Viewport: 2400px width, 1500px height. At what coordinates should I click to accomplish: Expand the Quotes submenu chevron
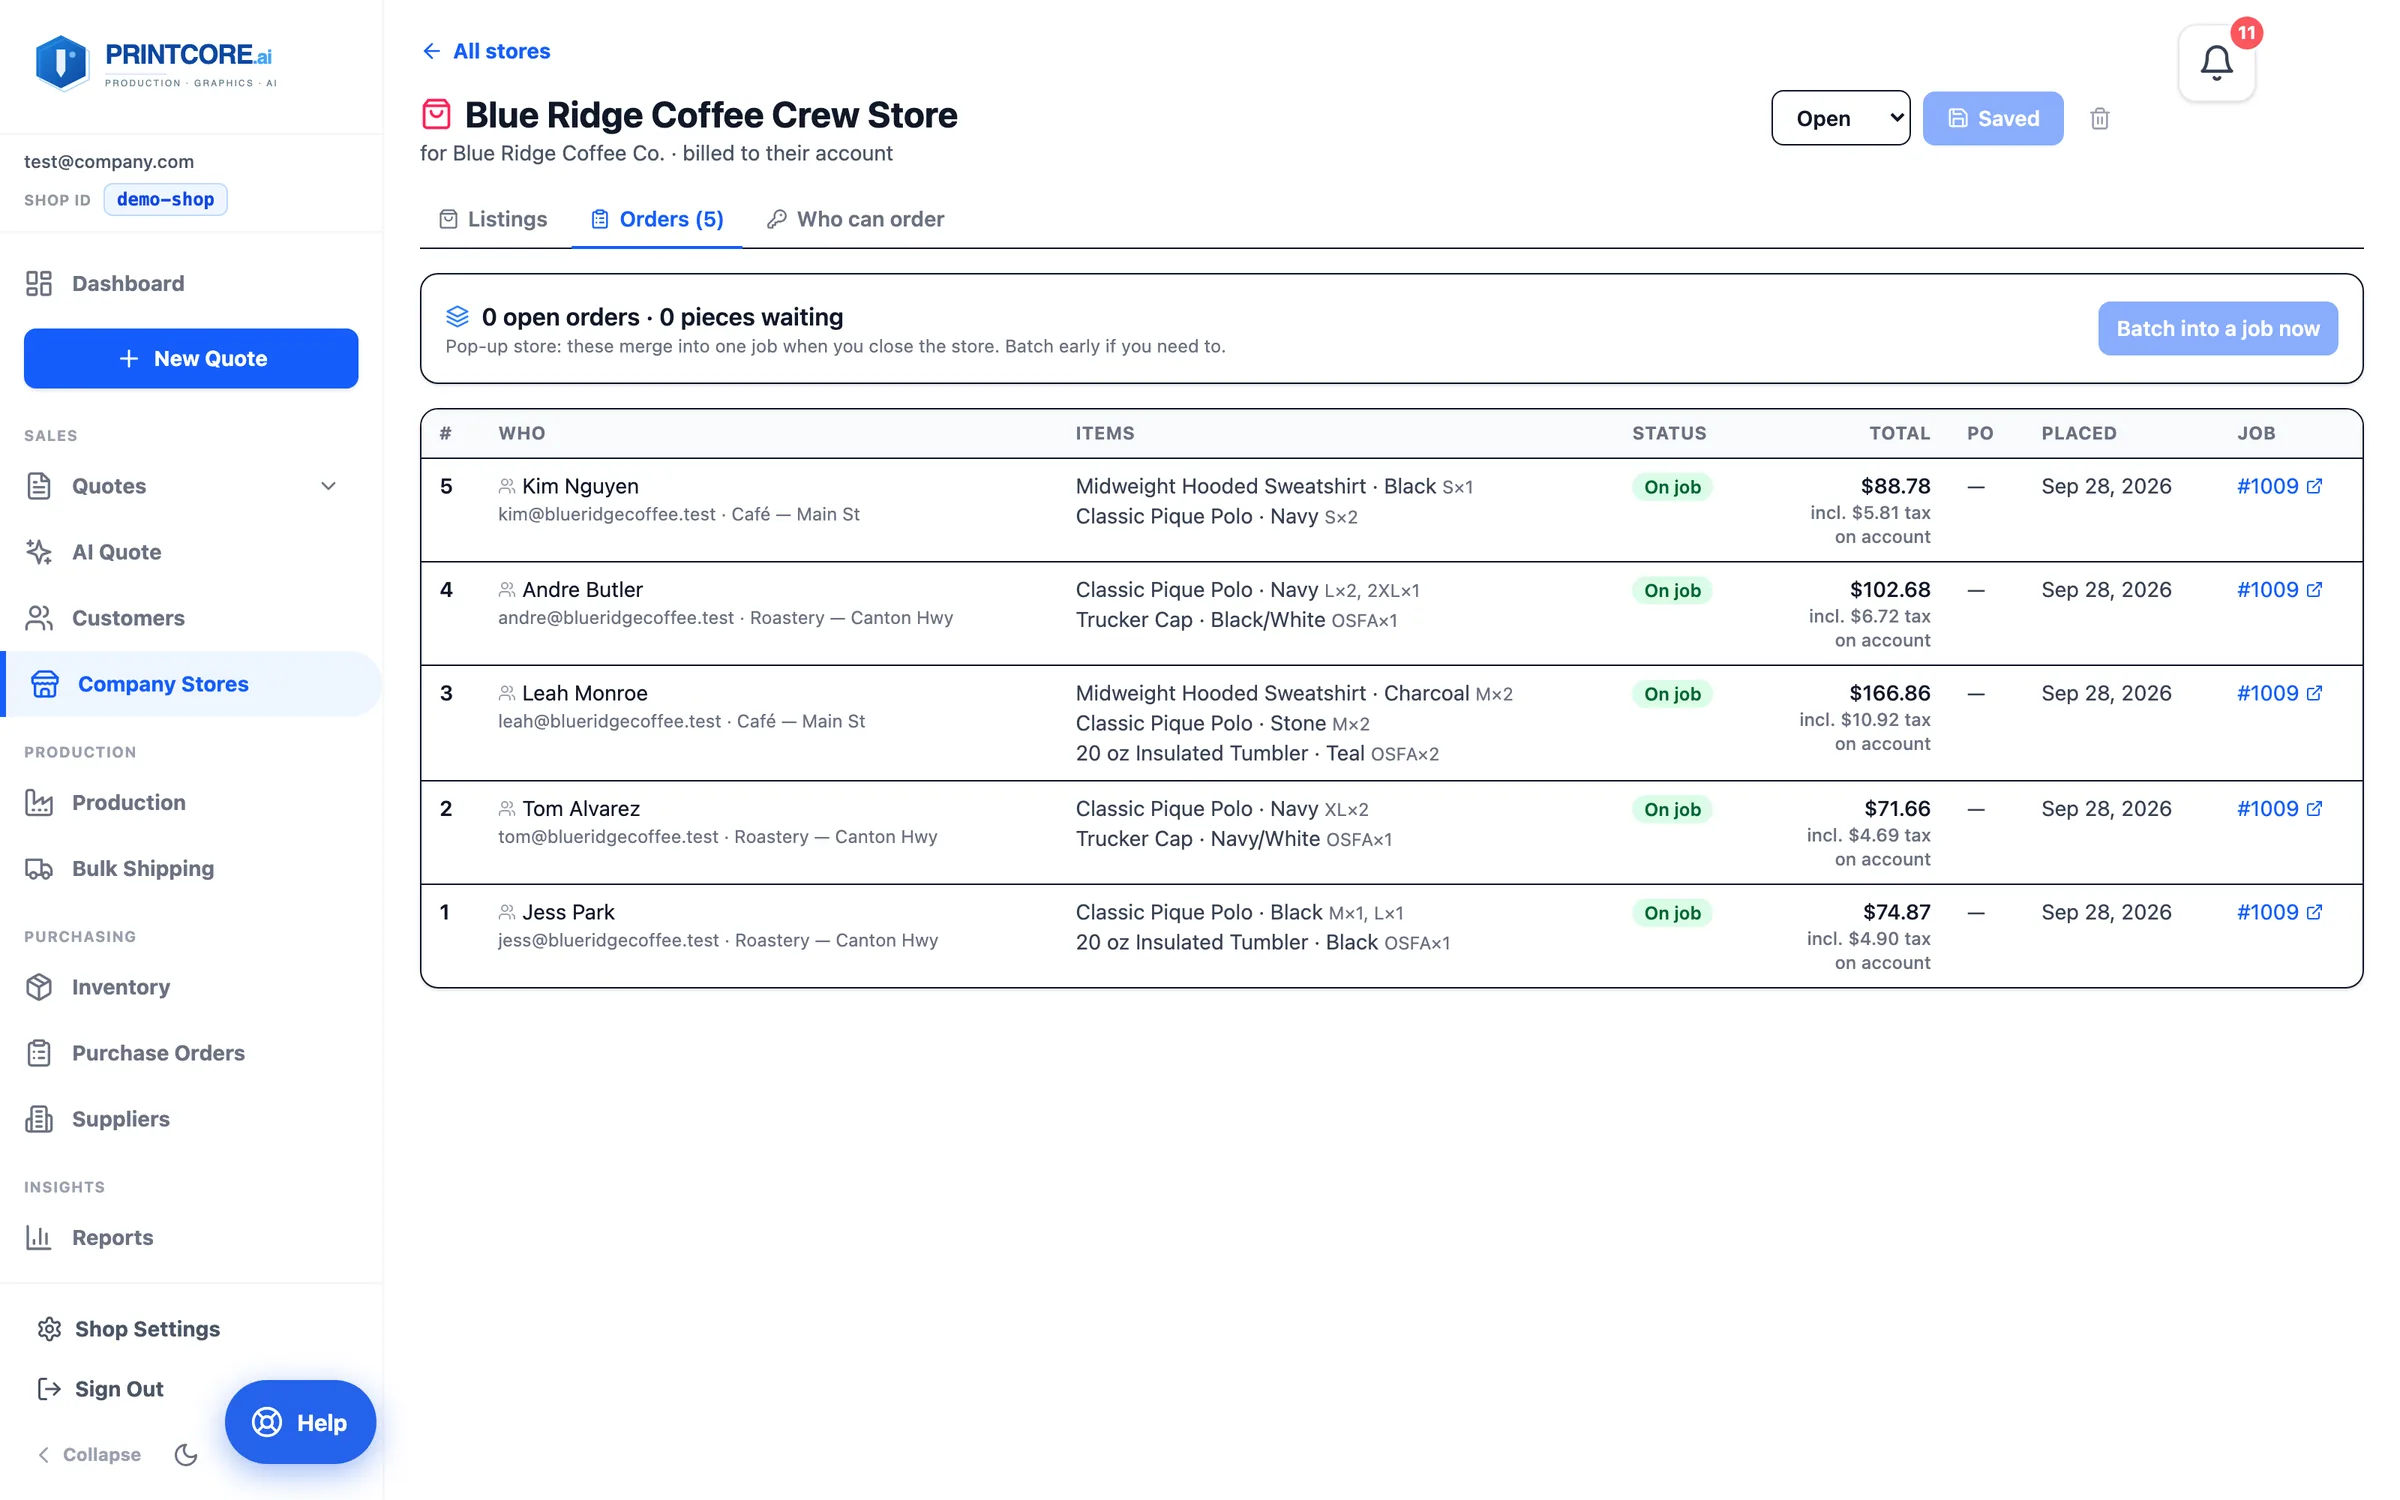tap(328, 486)
